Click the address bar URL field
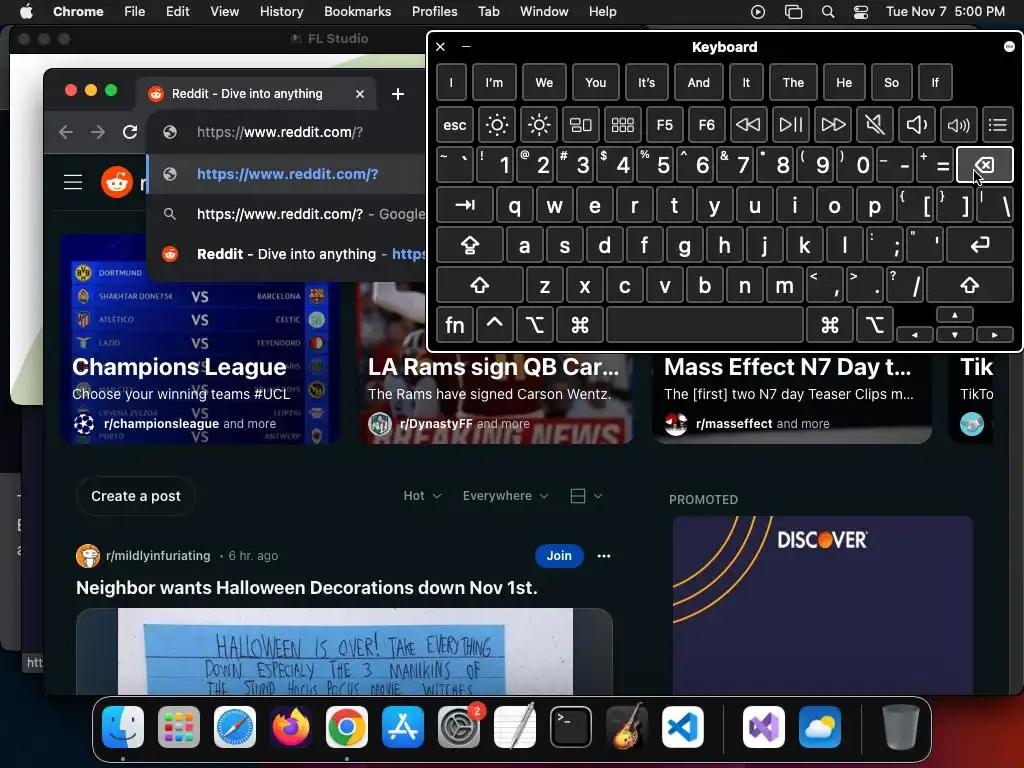Viewport: 1024px width, 768px height. pos(287,132)
